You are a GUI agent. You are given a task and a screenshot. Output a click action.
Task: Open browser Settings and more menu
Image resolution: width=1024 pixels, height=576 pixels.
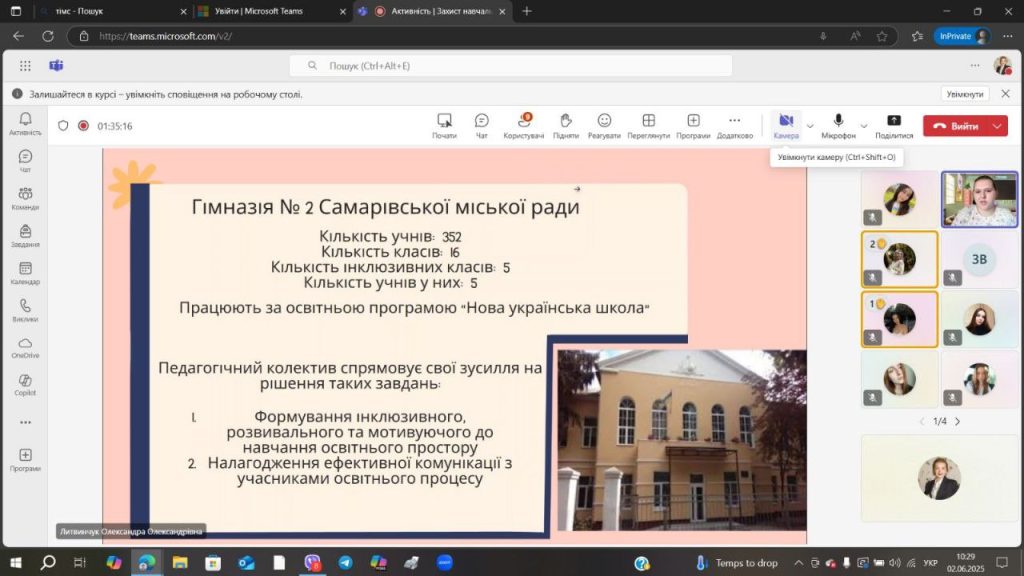tap(1008, 36)
